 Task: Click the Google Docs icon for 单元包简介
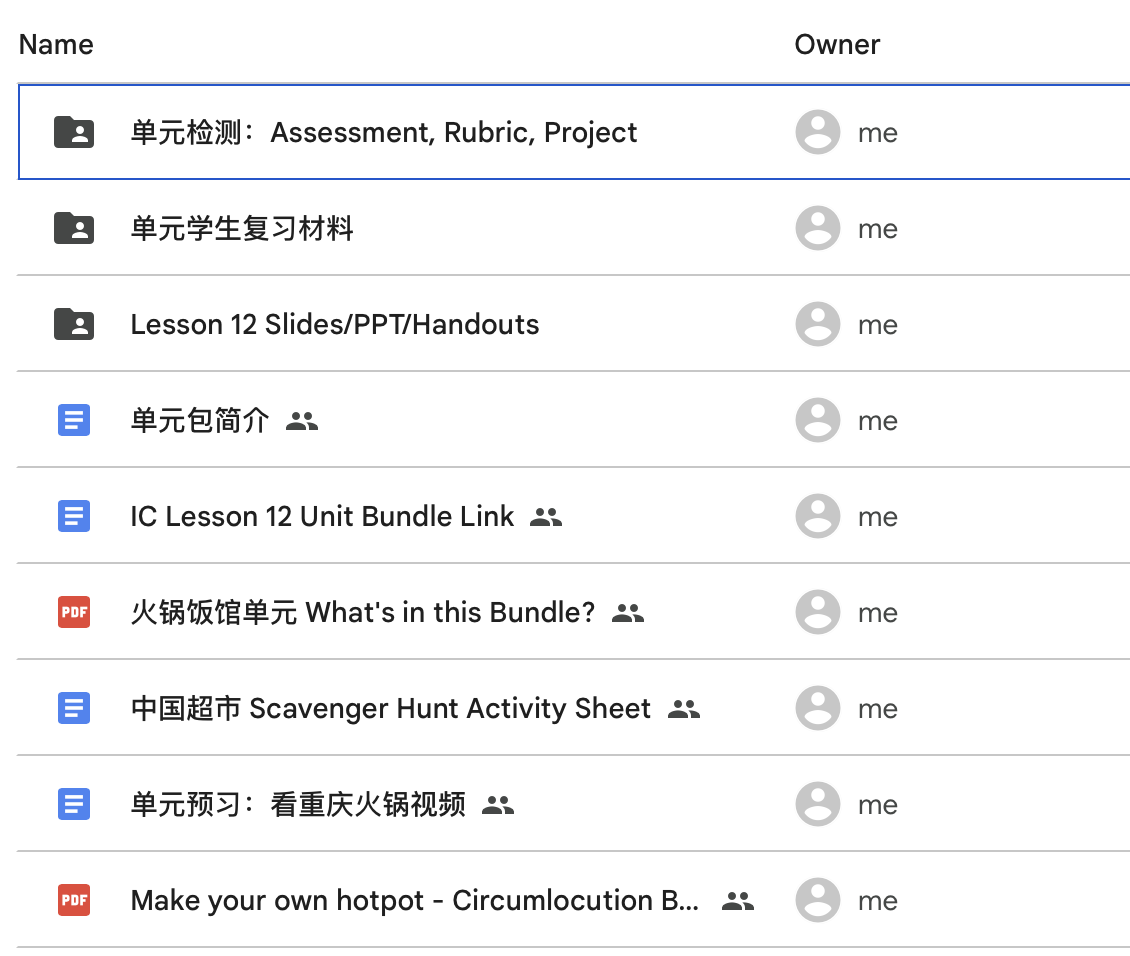pyautogui.click(x=74, y=420)
